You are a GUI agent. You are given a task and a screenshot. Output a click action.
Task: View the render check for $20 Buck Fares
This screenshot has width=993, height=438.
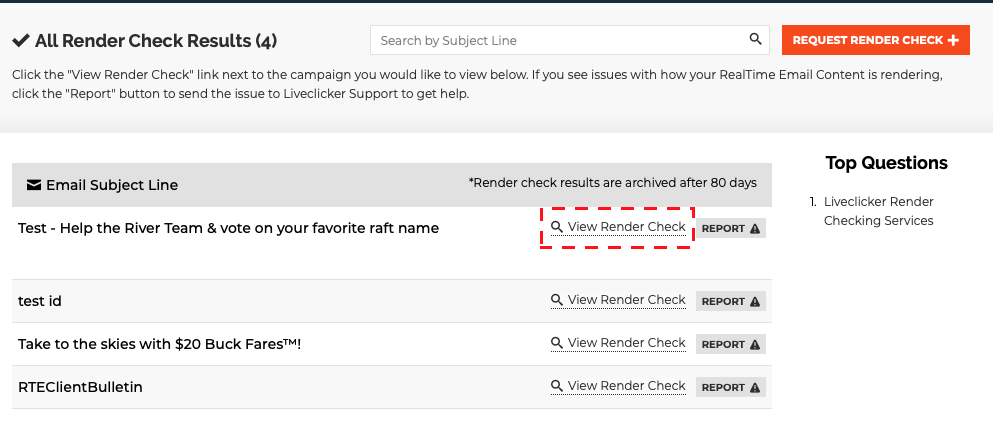click(626, 343)
